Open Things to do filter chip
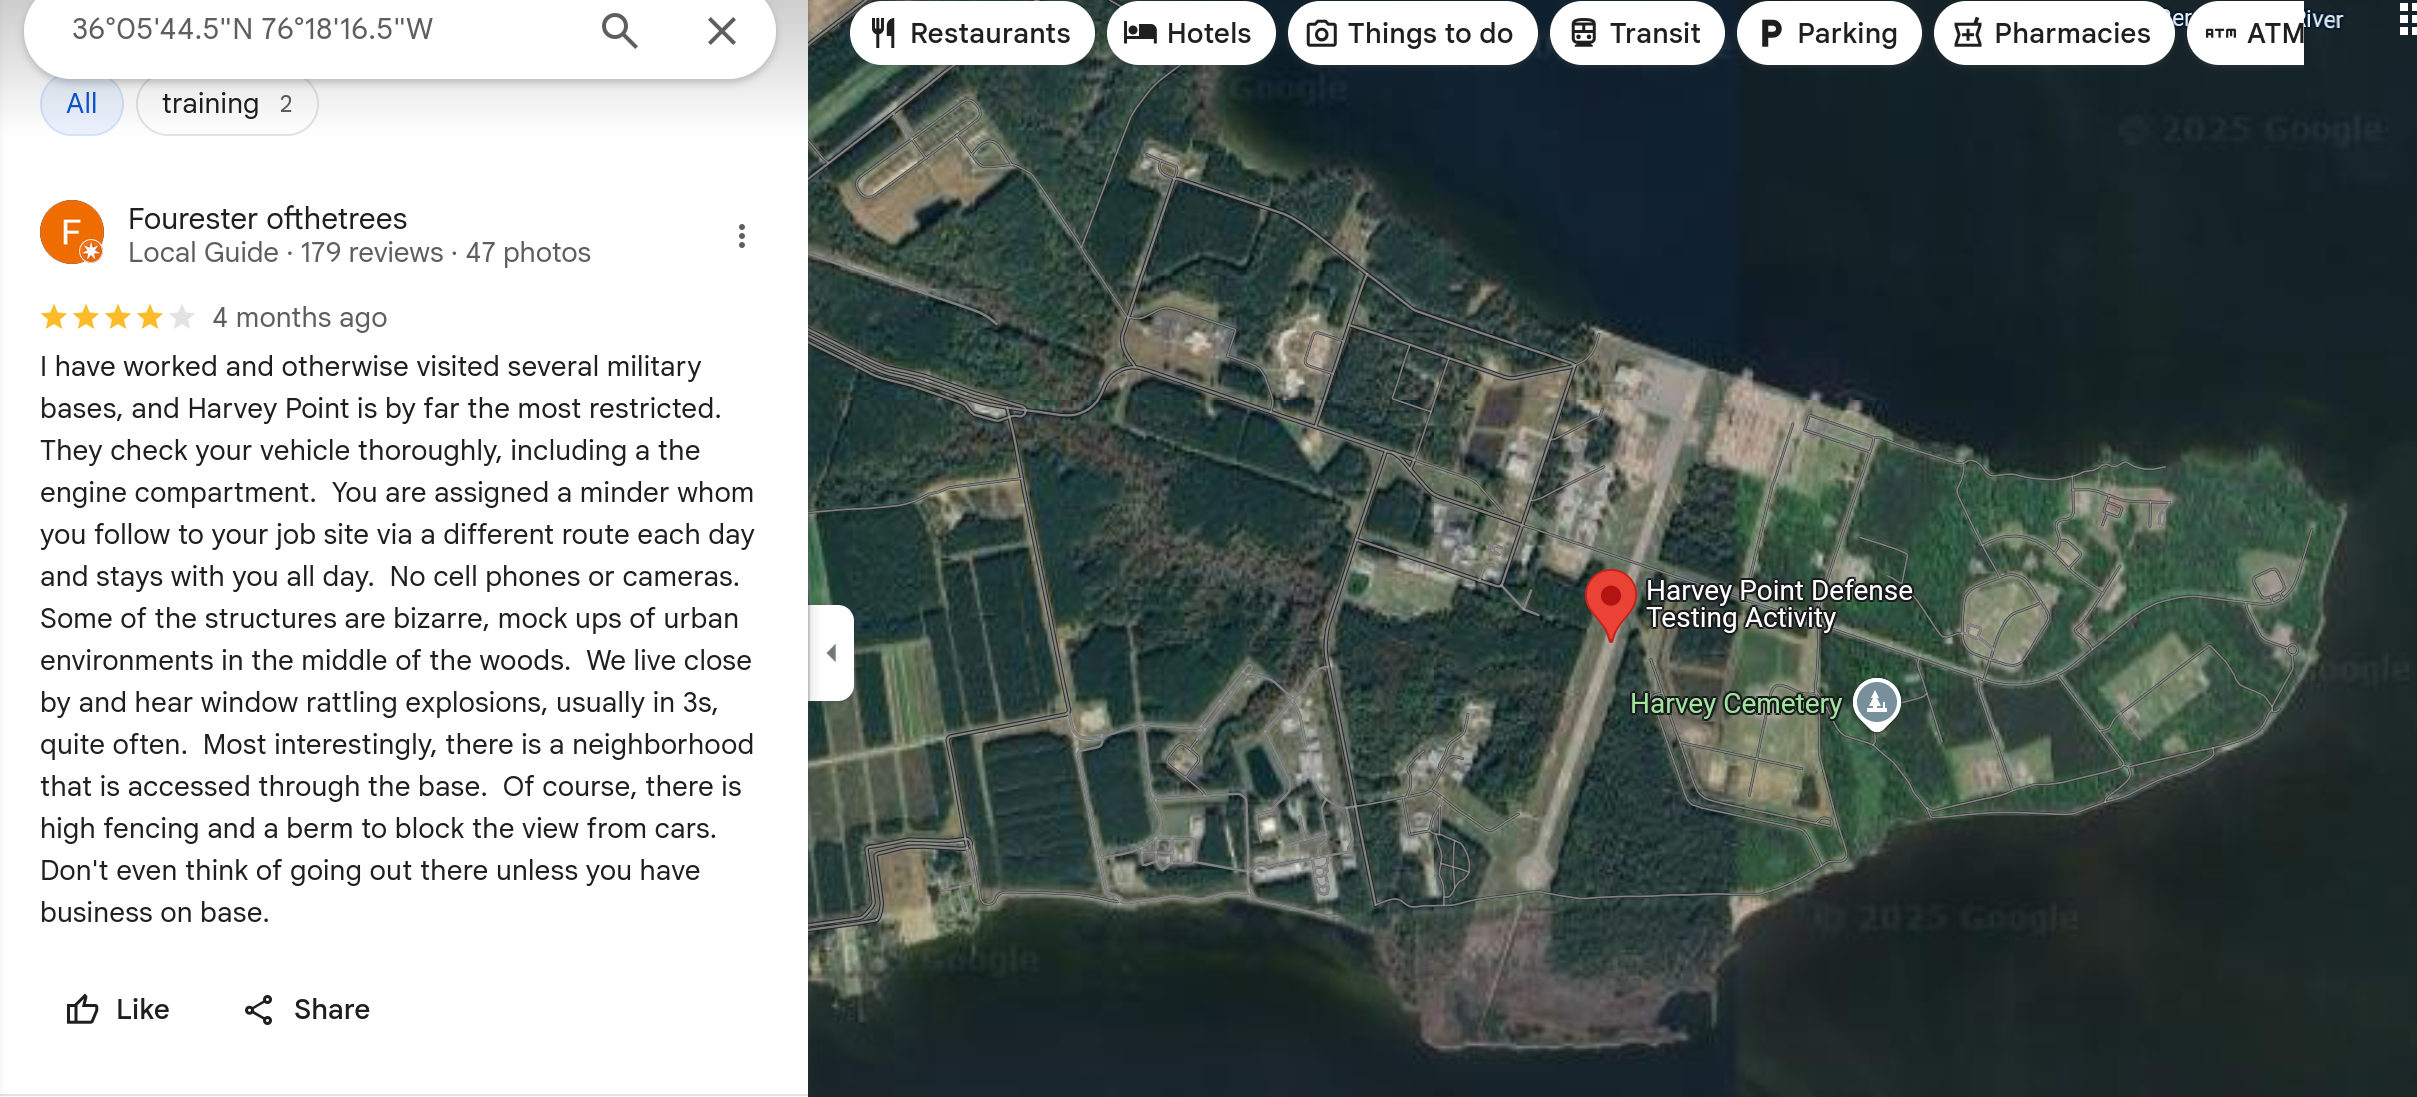This screenshot has height=1097, width=2417. click(x=1412, y=33)
